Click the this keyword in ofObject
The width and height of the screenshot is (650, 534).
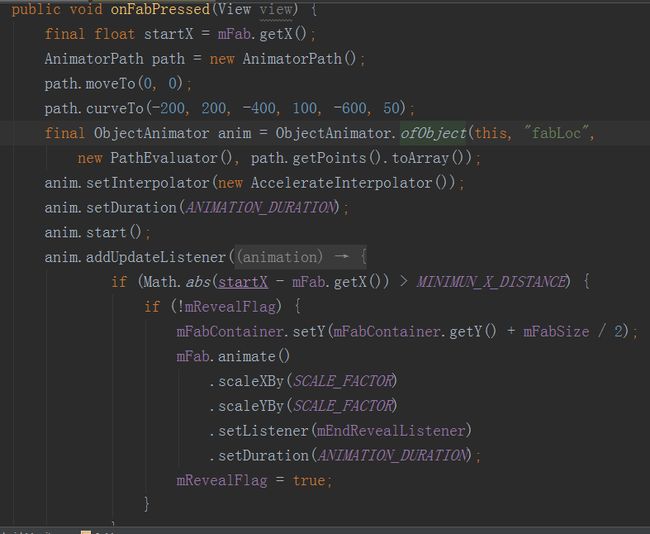click(x=491, y=133)
